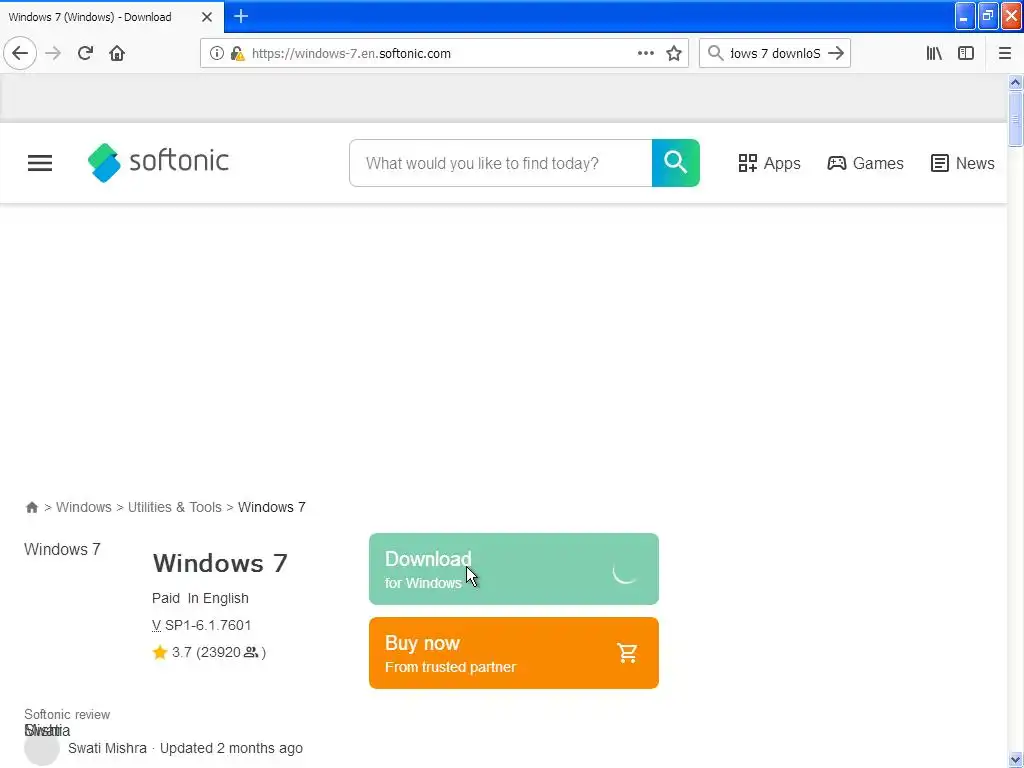1024x768 pixels.
Task: Click the yellow rating star icon
Action: tap(160, 652)
